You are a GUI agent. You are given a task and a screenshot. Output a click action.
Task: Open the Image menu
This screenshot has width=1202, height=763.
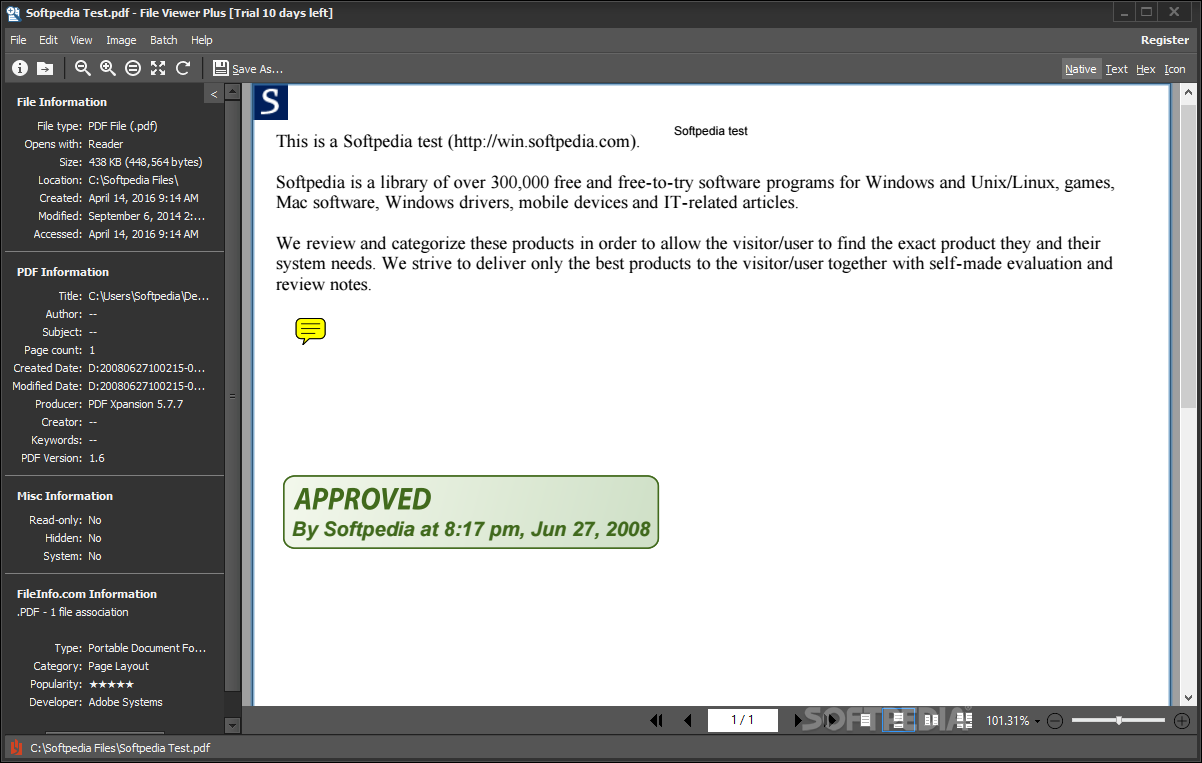(121, 40)
